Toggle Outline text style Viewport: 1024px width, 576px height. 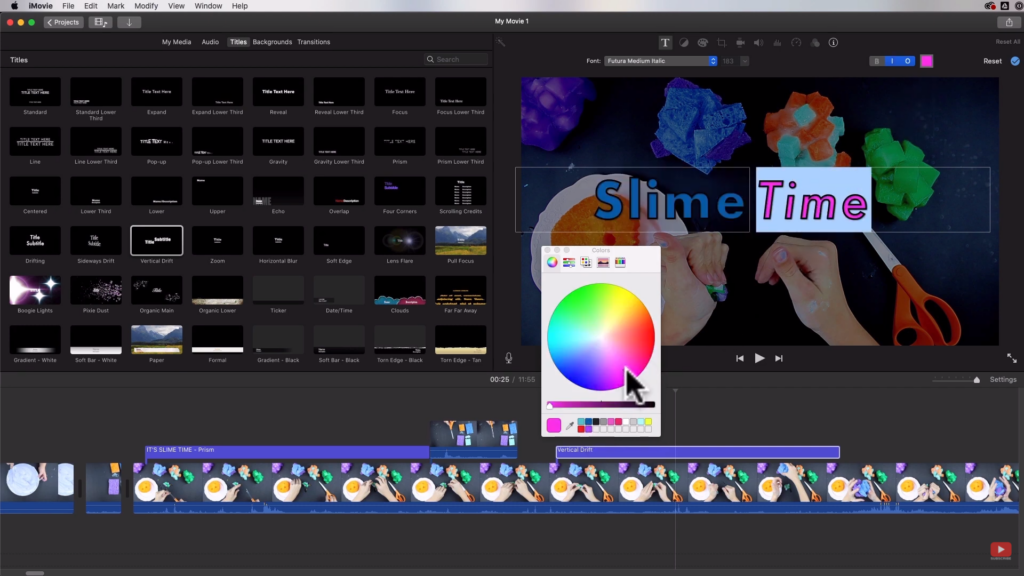pos(907,61)
